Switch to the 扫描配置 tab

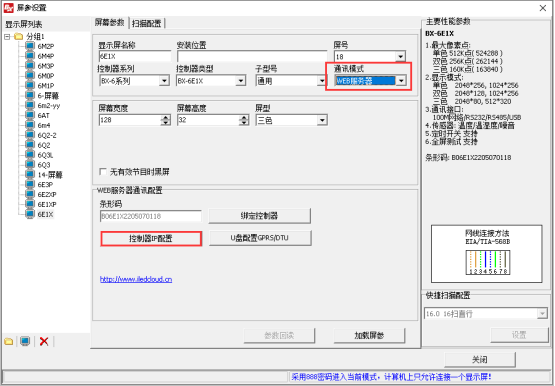pyautogui.click(x=147, y=23)
